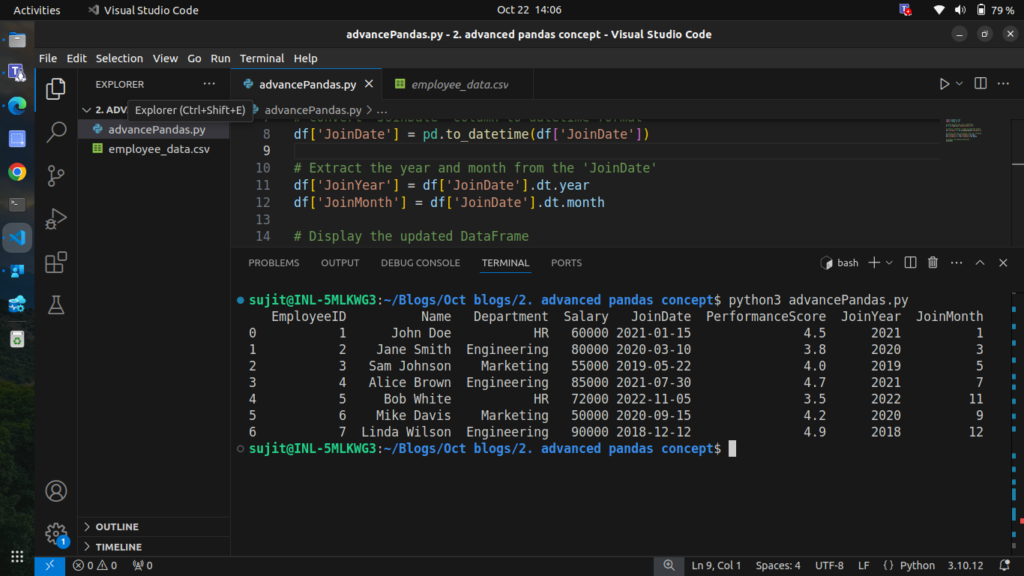The width and height of the screenshot is (1024, 576).
Task: Run the Python file with play button
Action: 944,84
